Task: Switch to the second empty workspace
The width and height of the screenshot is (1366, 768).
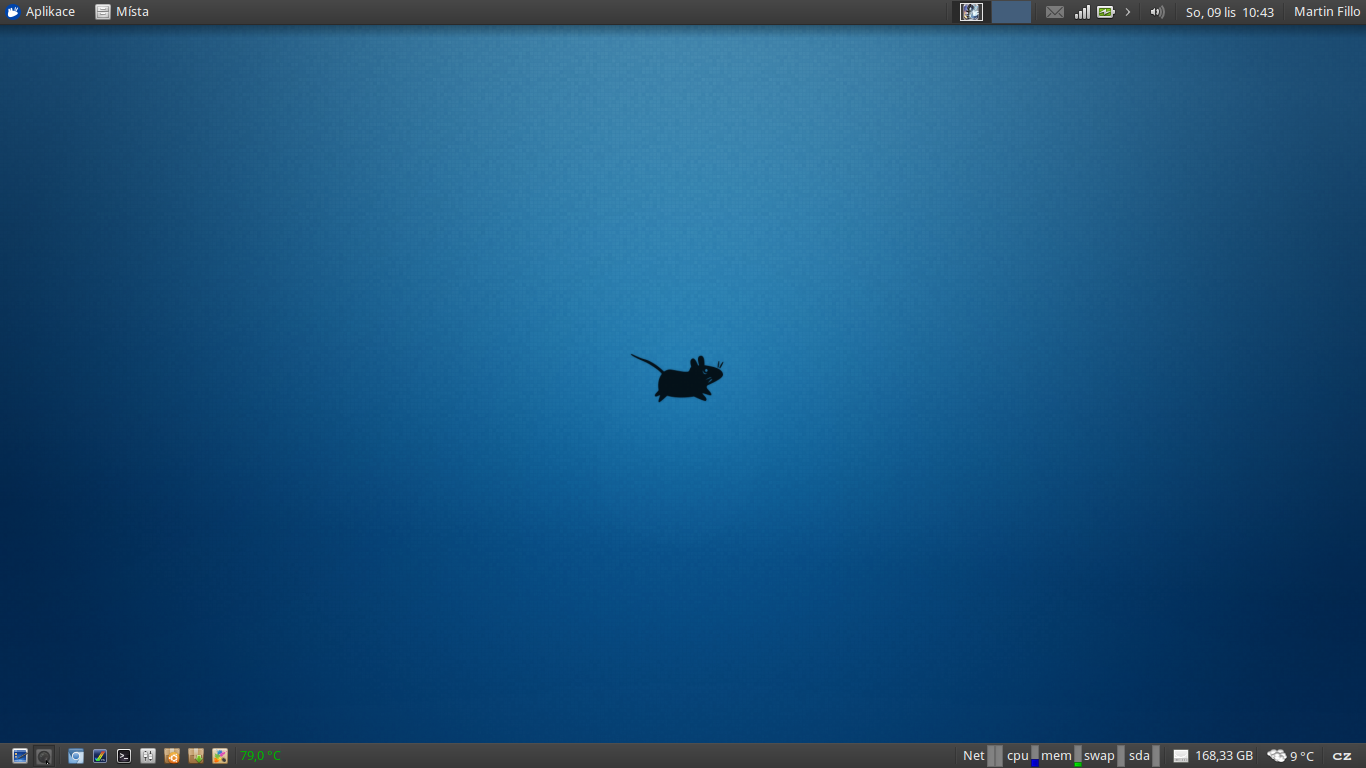Action: point(1011,12)
